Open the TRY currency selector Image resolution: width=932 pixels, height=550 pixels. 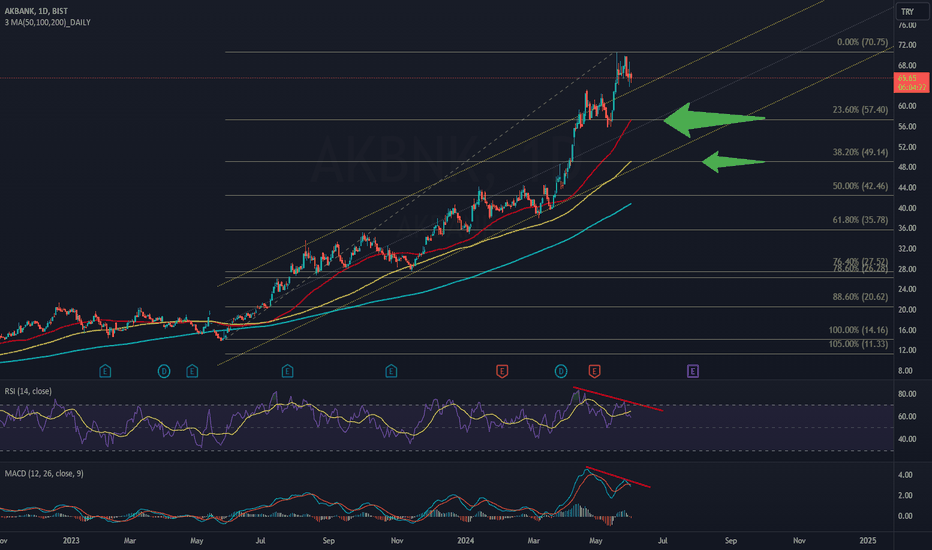911,11
